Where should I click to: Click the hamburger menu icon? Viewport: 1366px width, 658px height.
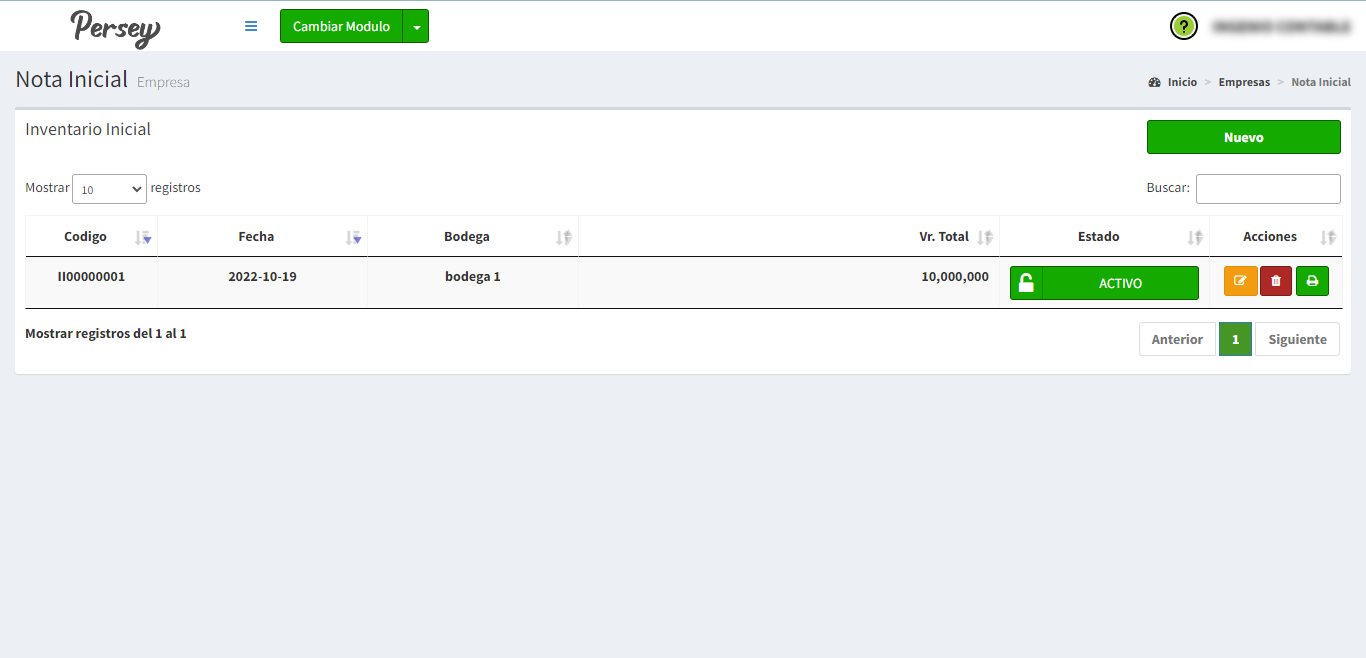pos(251,26)
